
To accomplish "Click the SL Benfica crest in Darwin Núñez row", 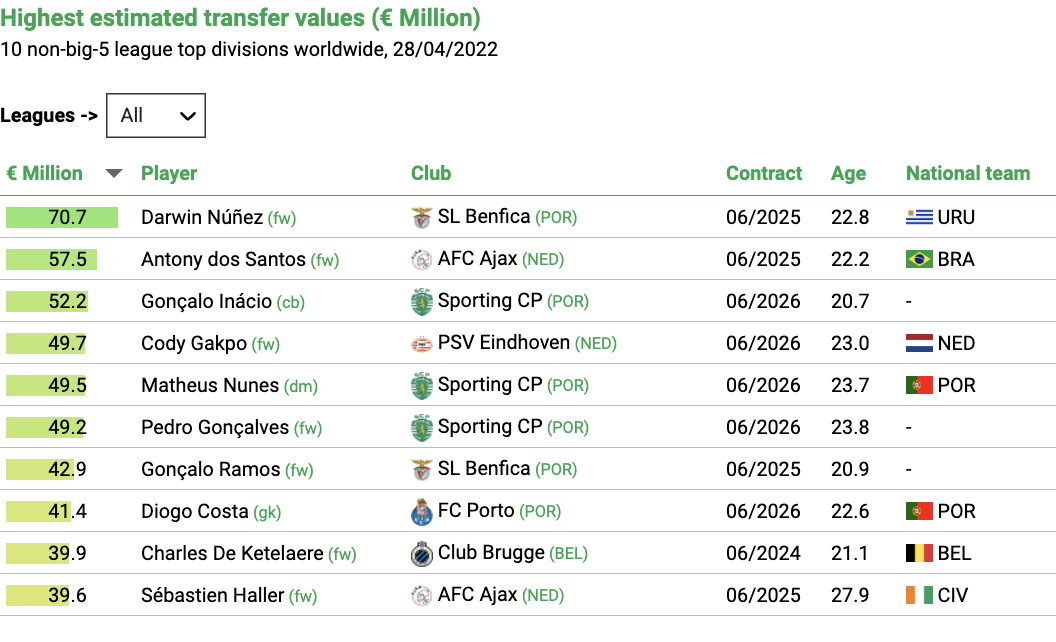I will (x=422, y=217).
